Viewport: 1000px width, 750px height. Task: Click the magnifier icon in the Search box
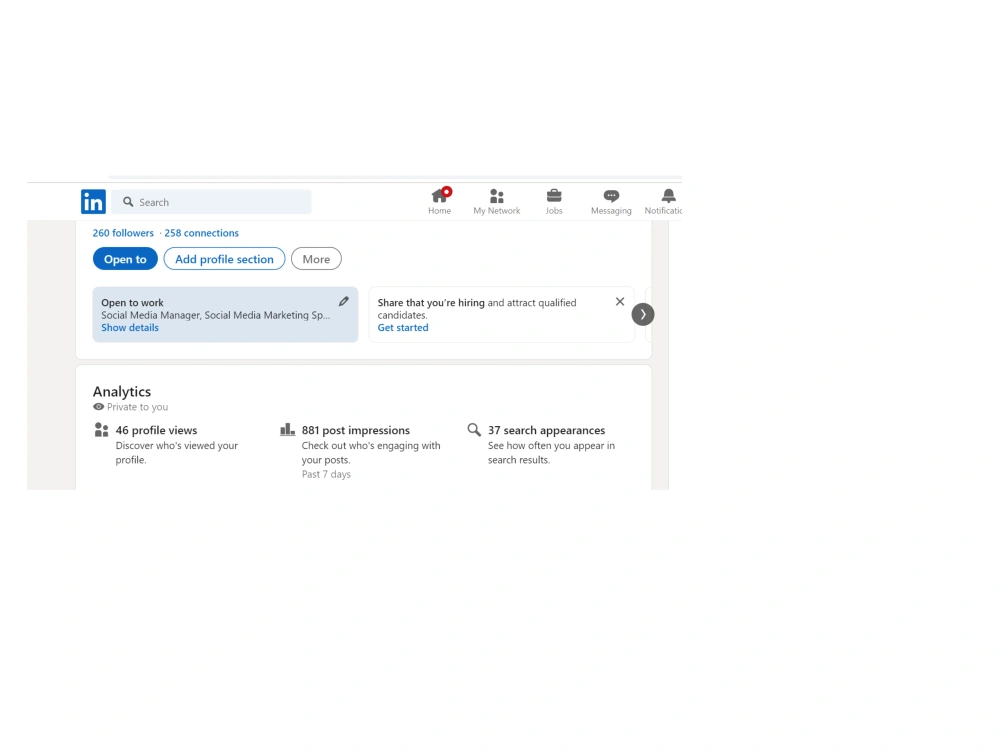[128, 202]
